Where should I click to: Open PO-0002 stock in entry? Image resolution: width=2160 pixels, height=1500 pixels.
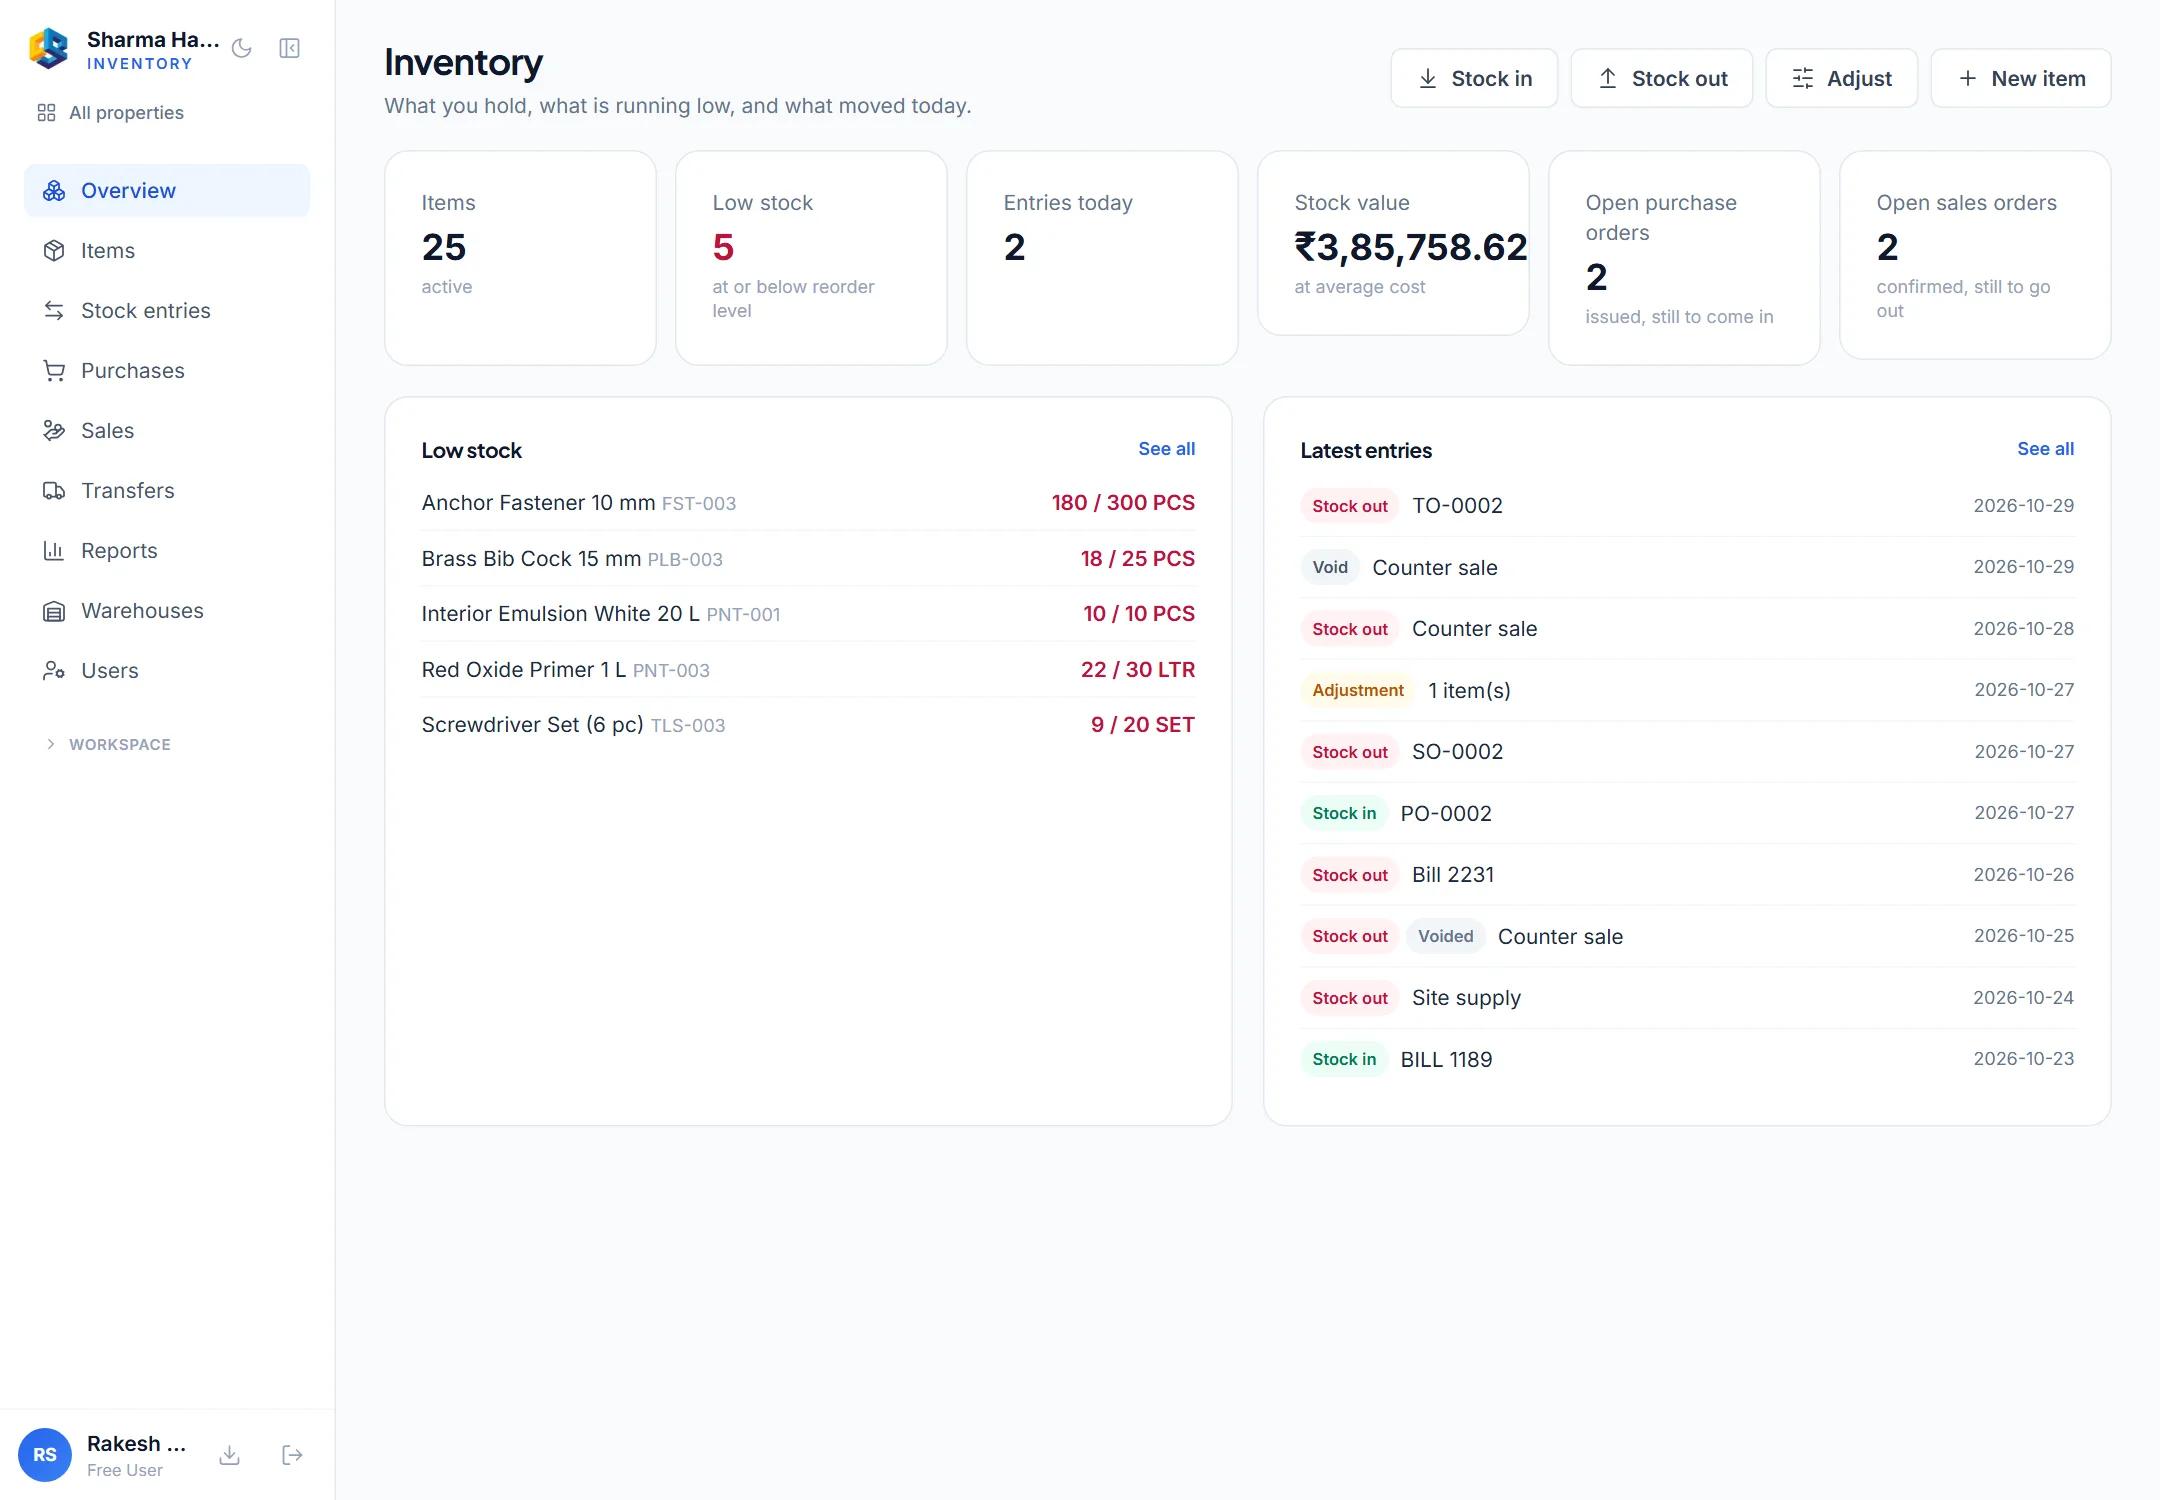tap(1687, 813)
